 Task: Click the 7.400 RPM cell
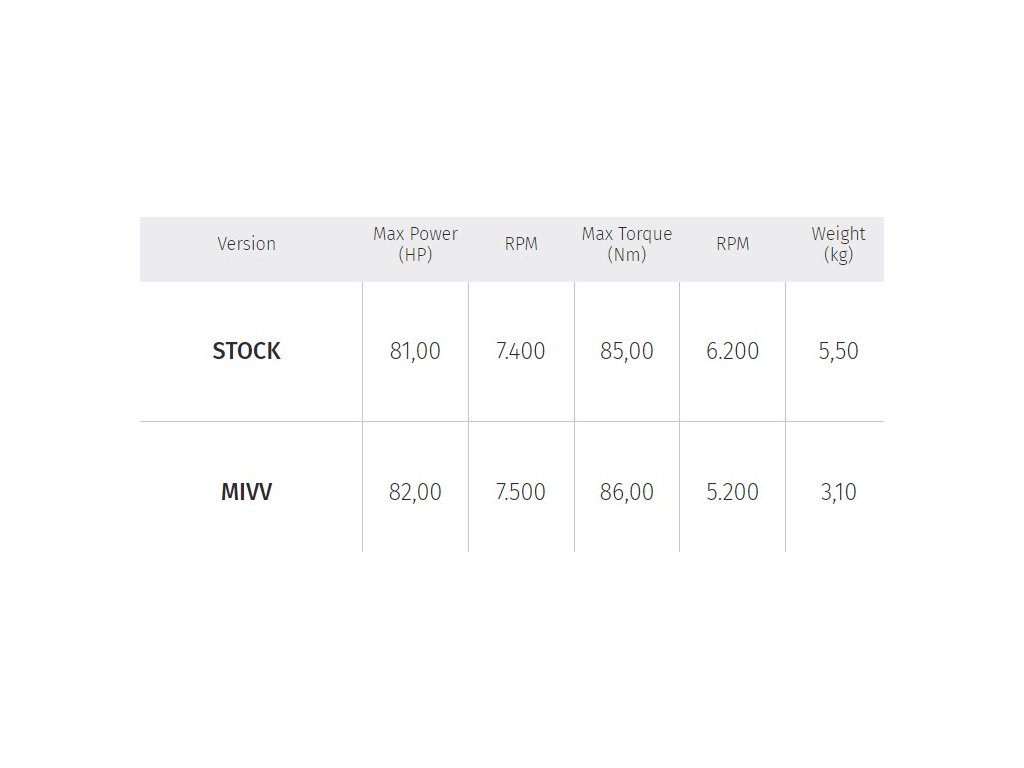click(520, 351)
